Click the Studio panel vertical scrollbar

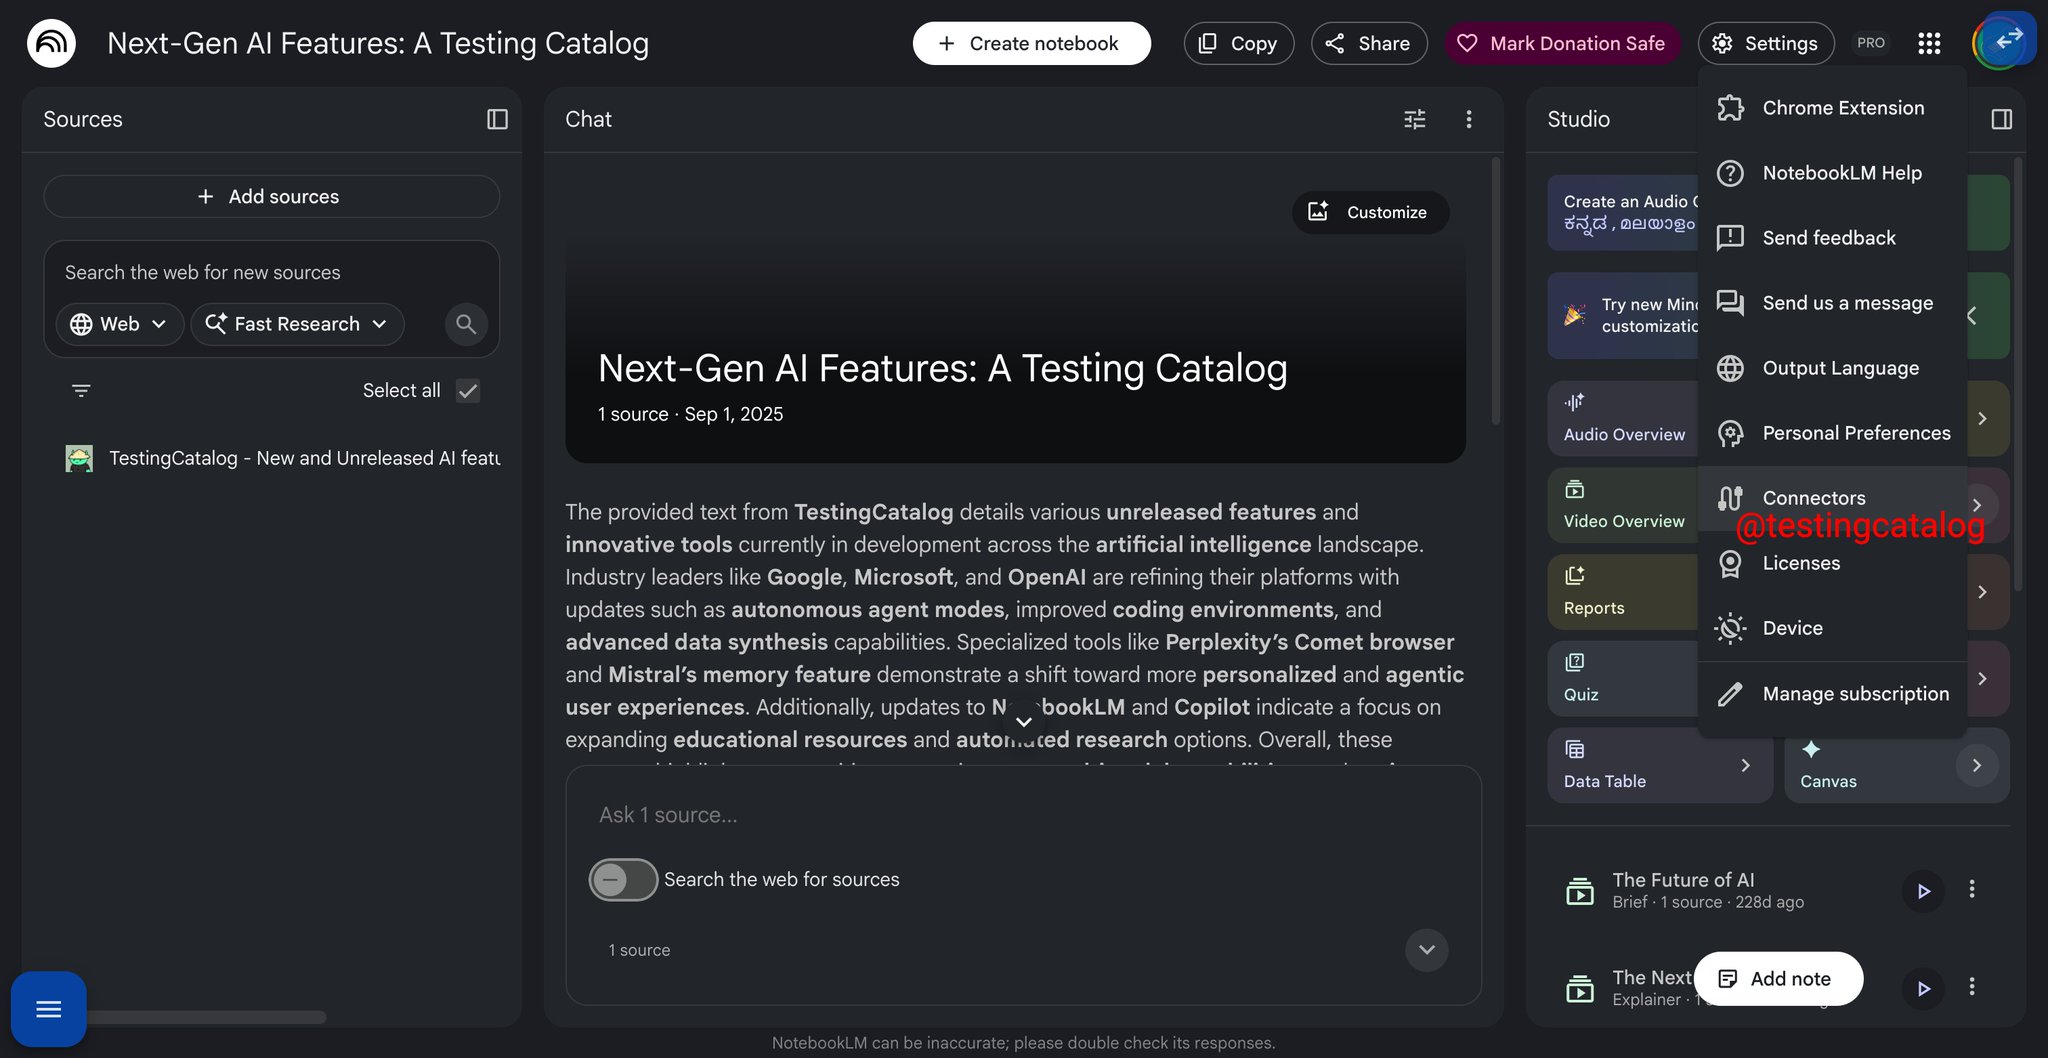pos(2019,375)
